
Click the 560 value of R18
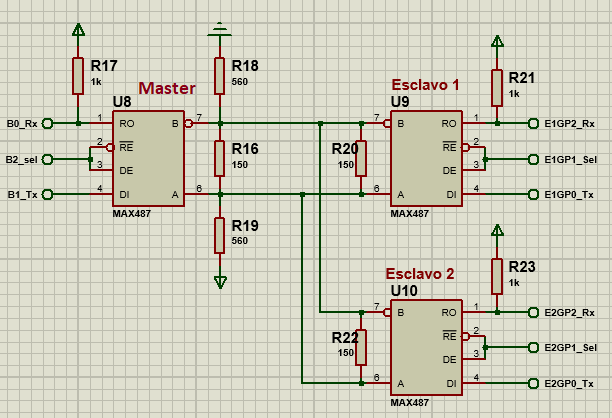[x=240, y=82]
